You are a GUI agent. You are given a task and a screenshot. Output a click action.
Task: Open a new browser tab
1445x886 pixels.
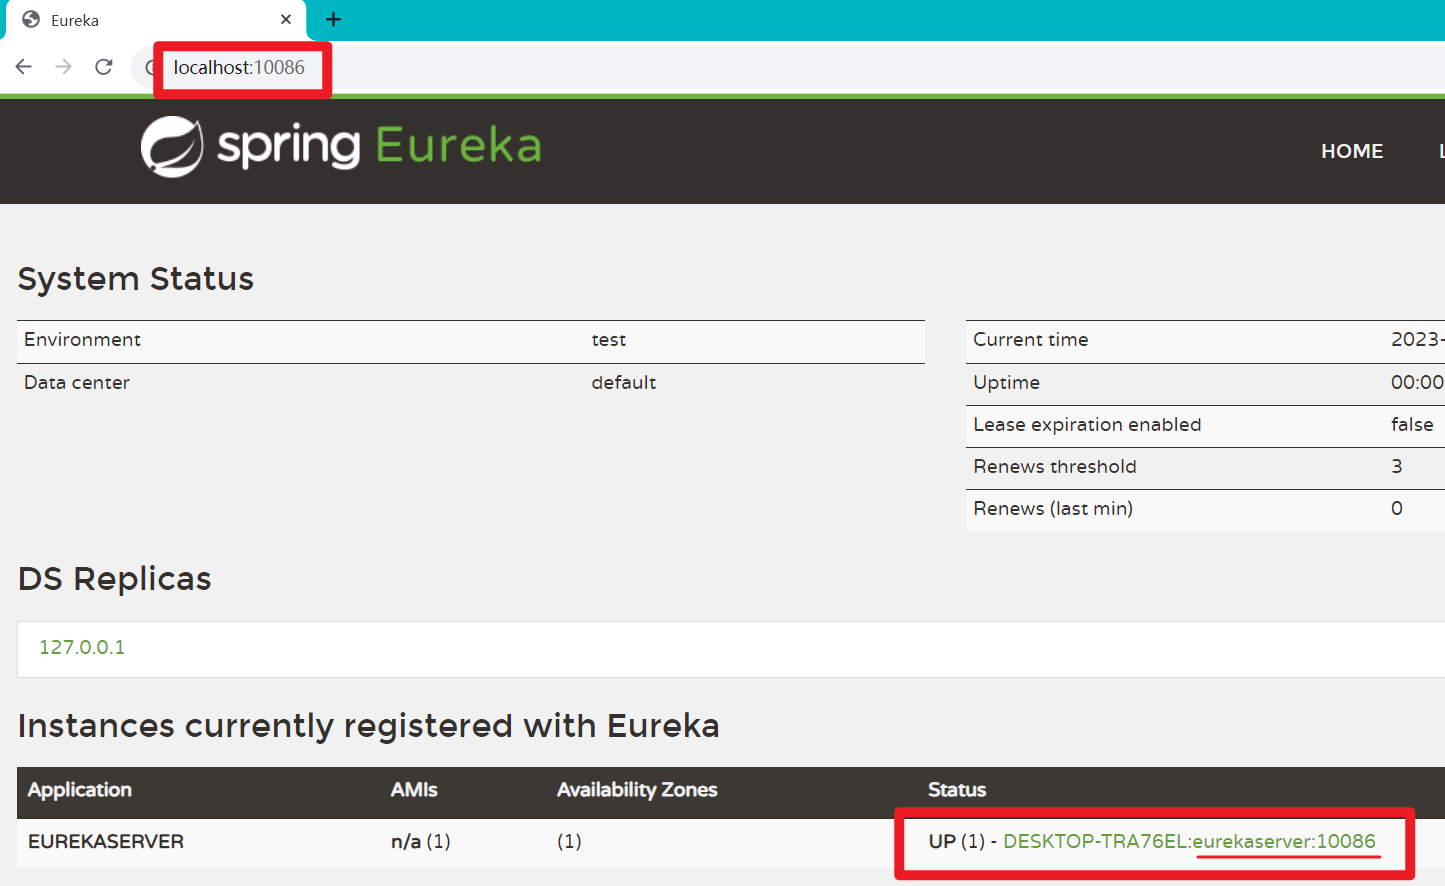point(333,20)
